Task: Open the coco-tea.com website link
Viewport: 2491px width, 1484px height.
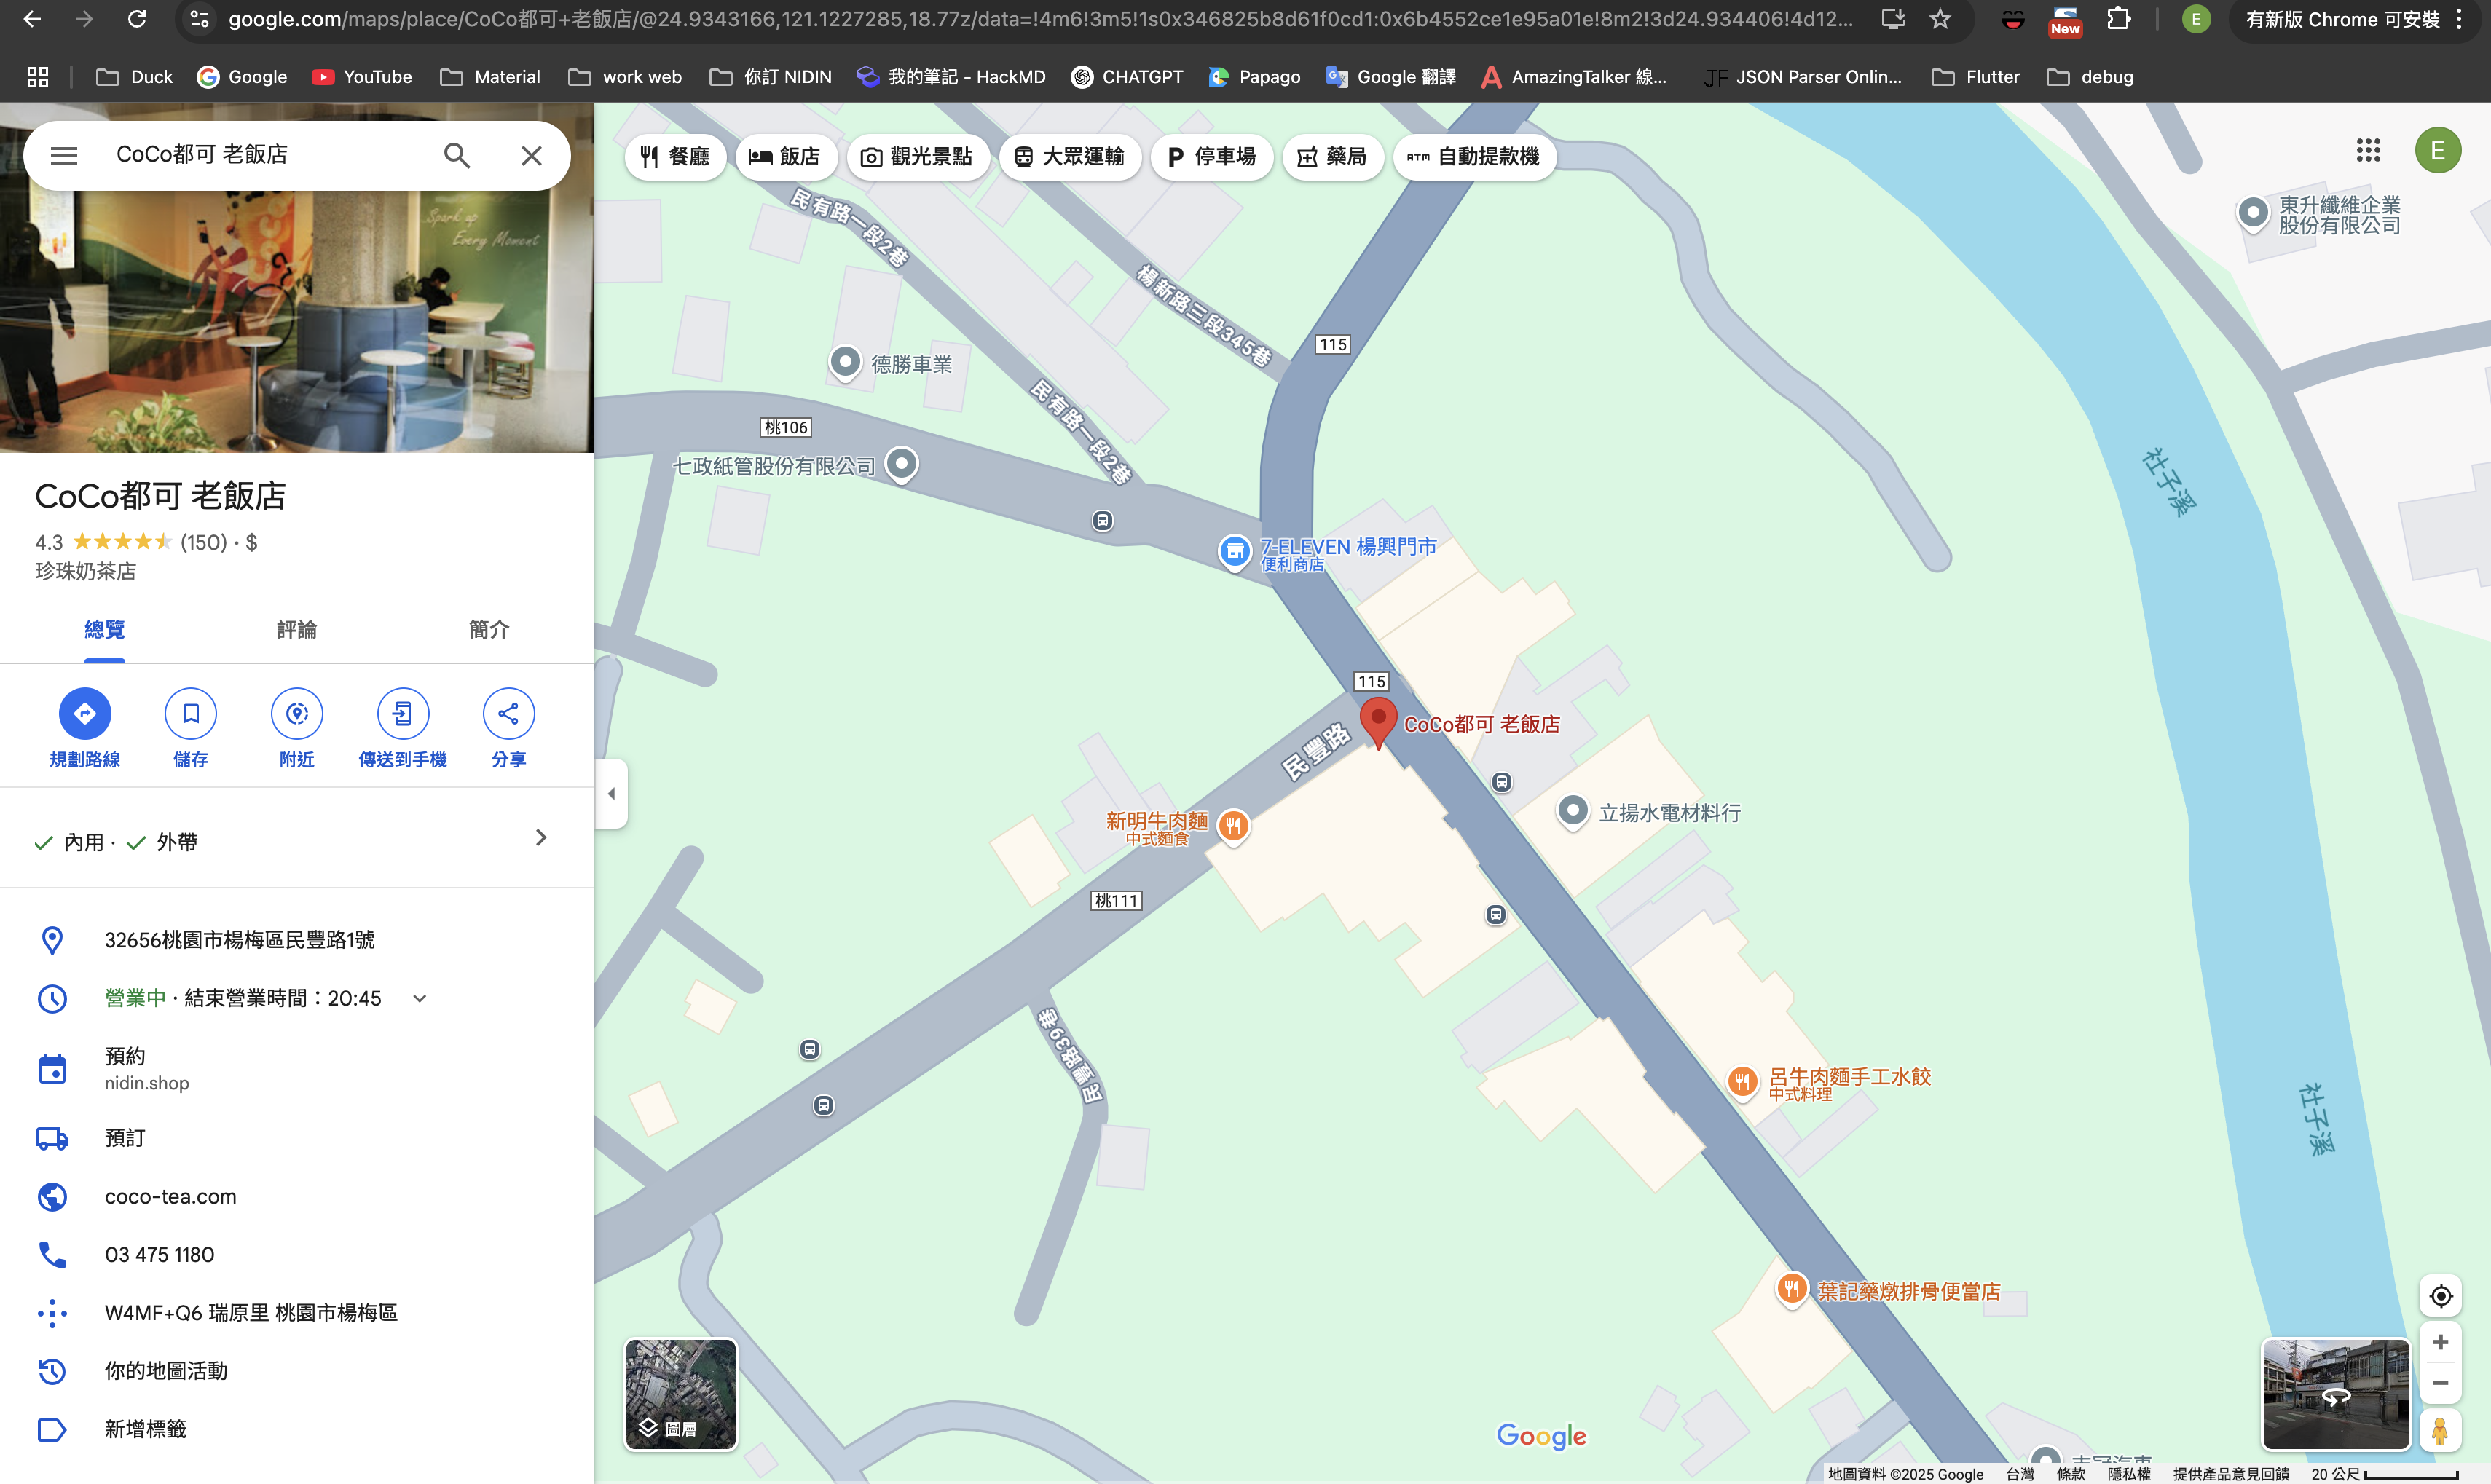Action: (171, 1196)
